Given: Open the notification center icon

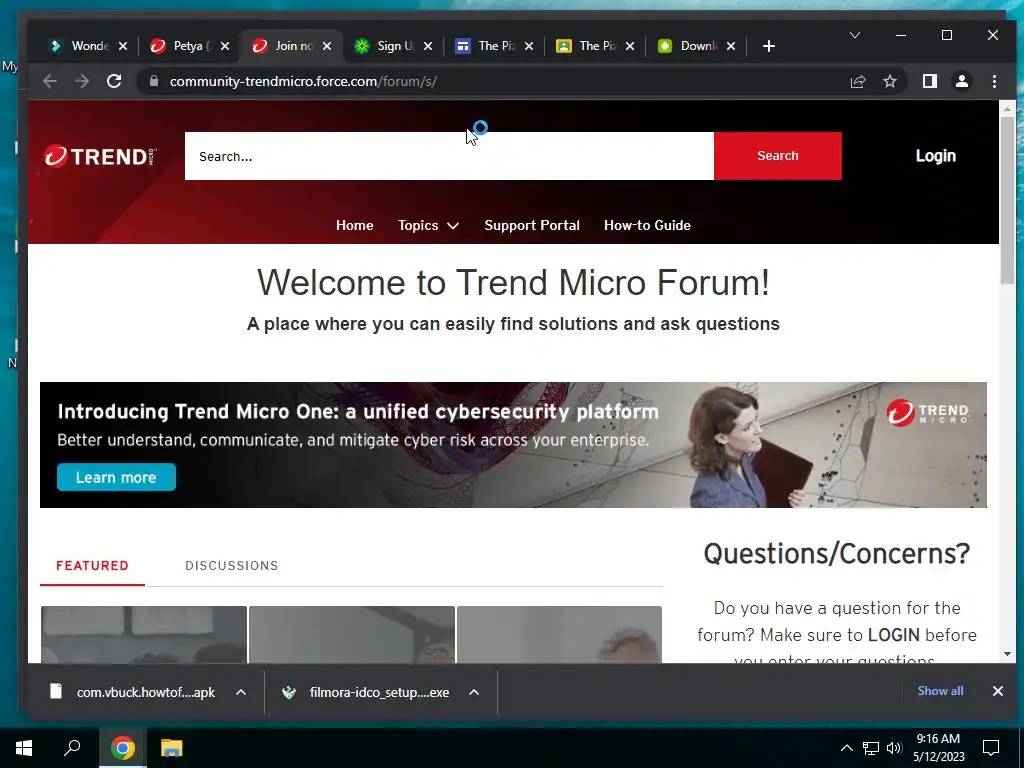Looking at the screenshot, I should point(991,748).
